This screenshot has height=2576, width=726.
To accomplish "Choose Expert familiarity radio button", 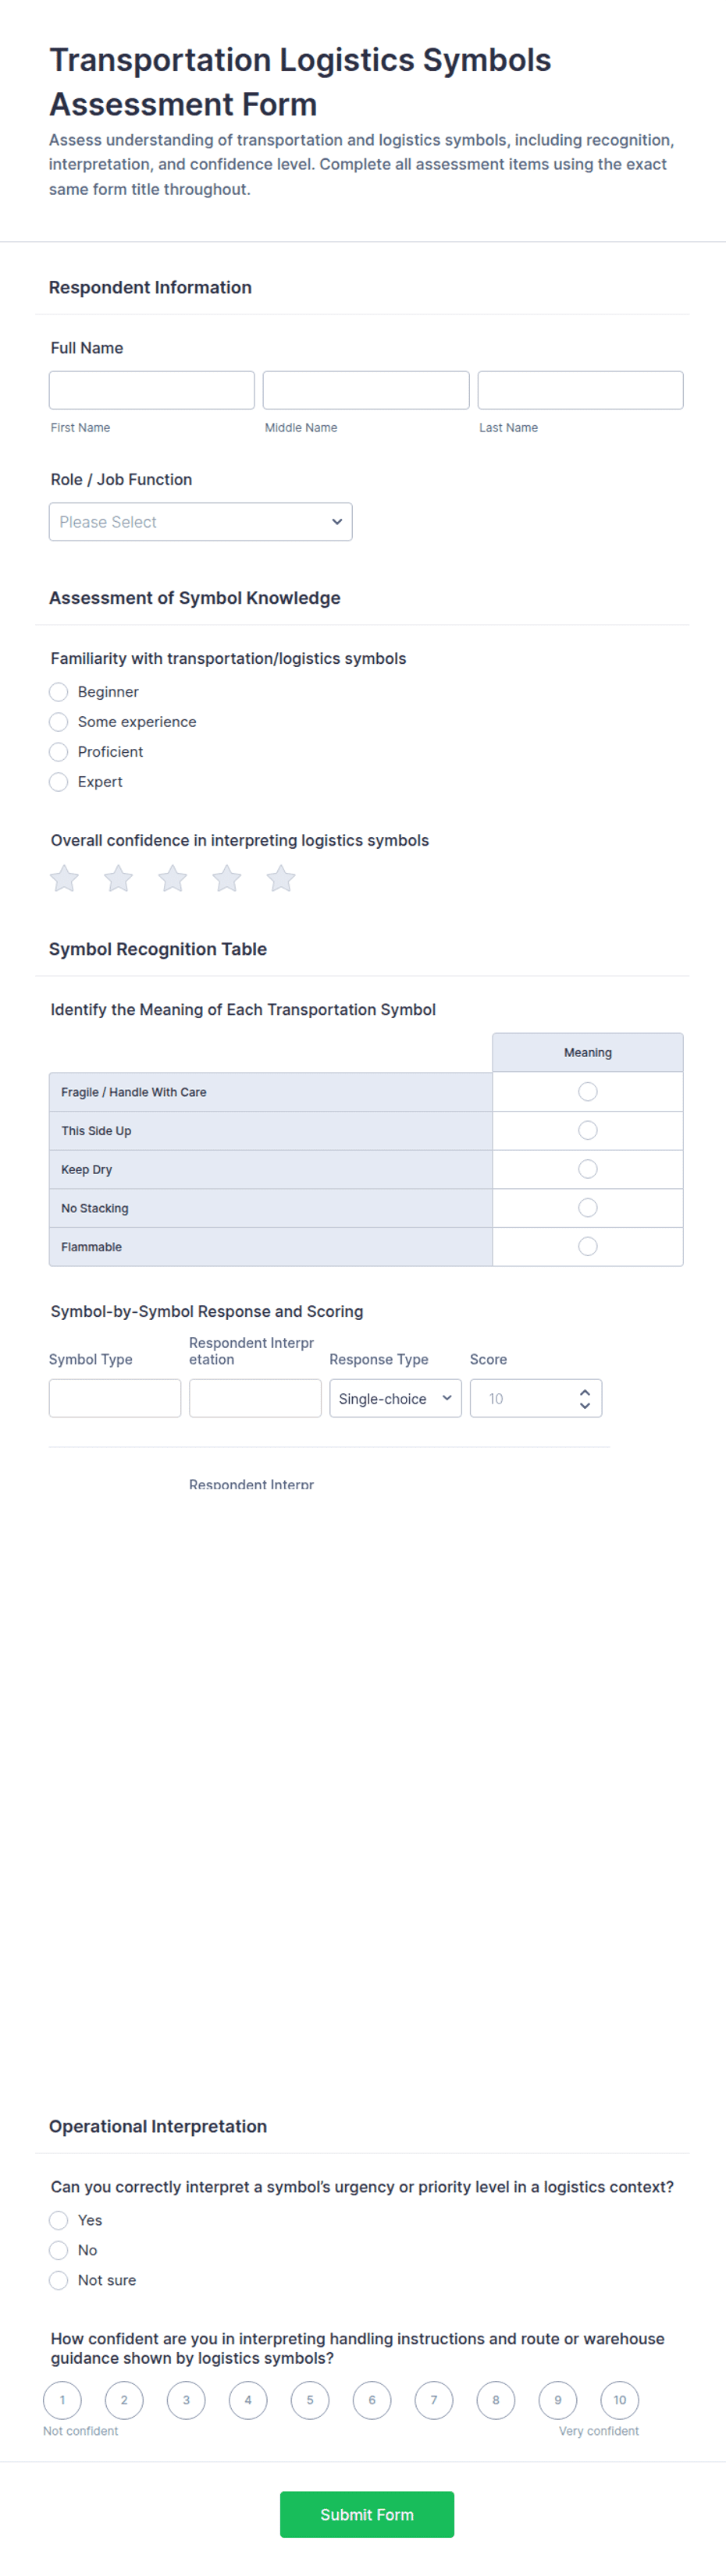I will click(59, 782).
